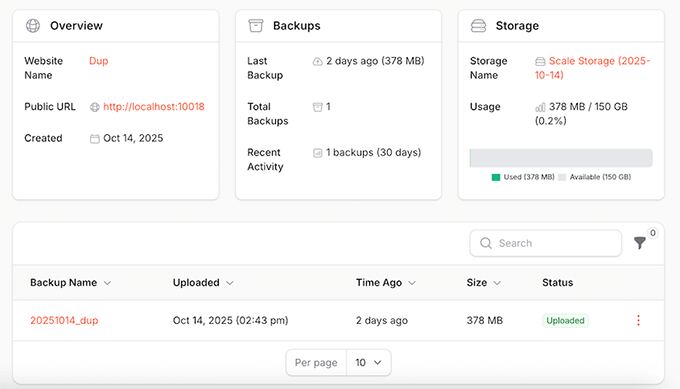Screen dimensions: 680x389
Task: Click the storage drive icon beside Storage heading
Action: pos(478,26)
